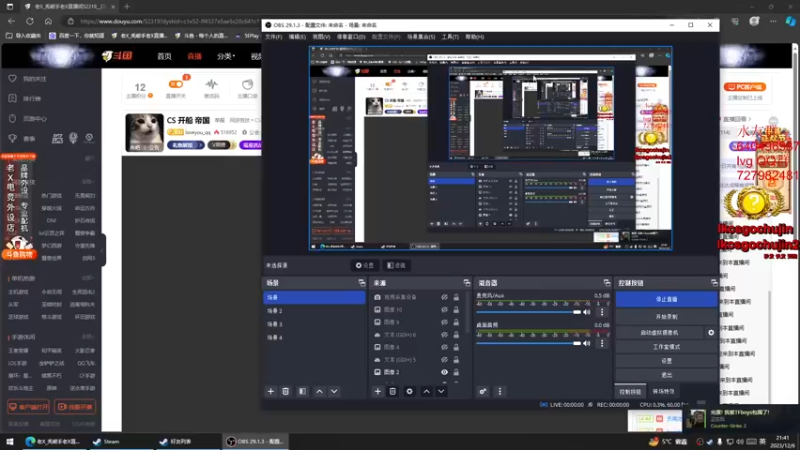Show the 图像 9 source
800x450 pixels.
[x=444, y=322]
